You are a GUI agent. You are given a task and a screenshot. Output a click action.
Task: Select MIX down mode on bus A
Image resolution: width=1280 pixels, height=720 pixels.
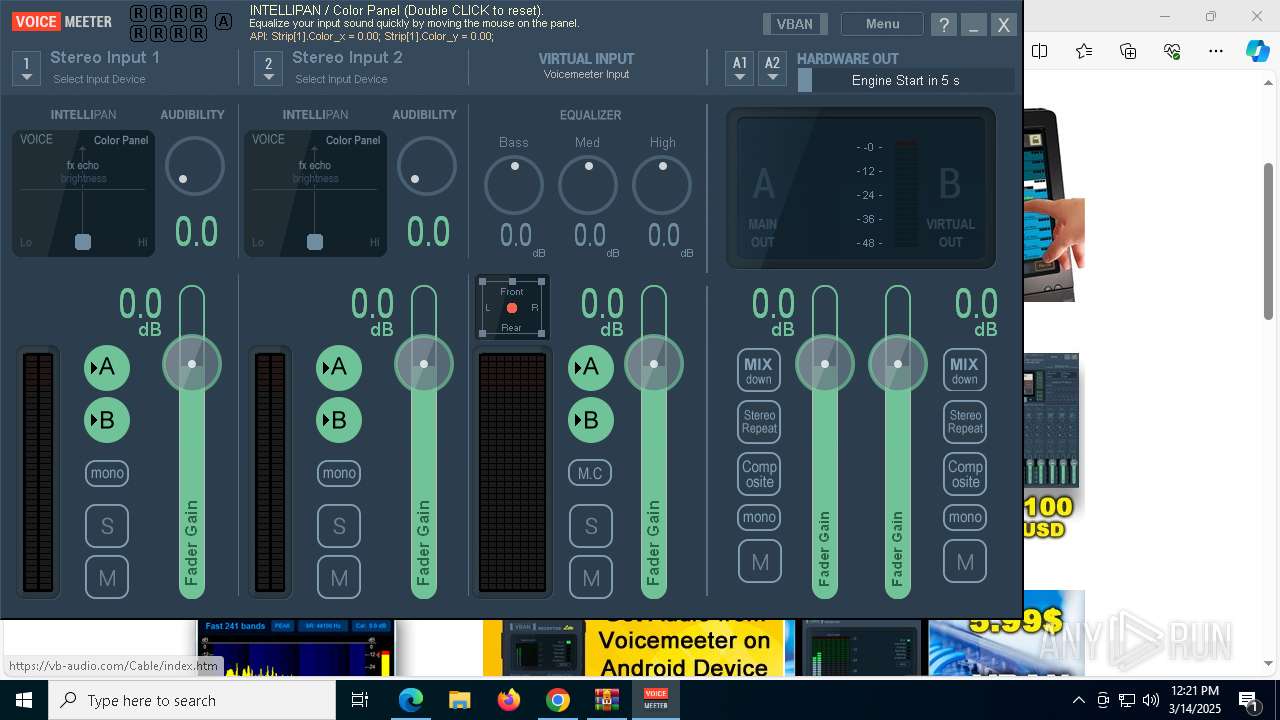759,370
